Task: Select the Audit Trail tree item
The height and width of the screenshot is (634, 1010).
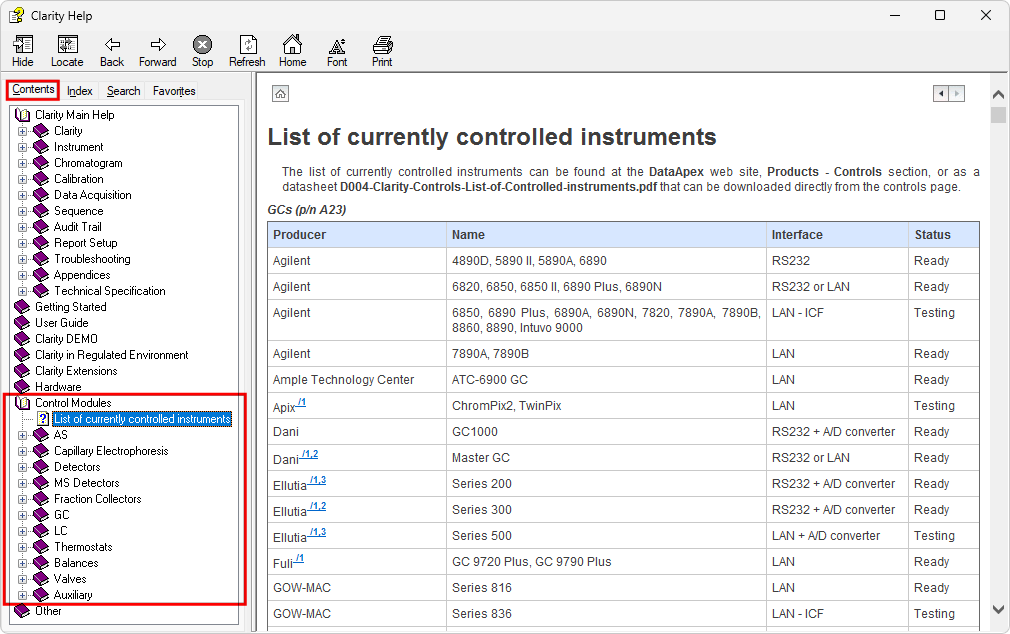Action: point(78,227)
